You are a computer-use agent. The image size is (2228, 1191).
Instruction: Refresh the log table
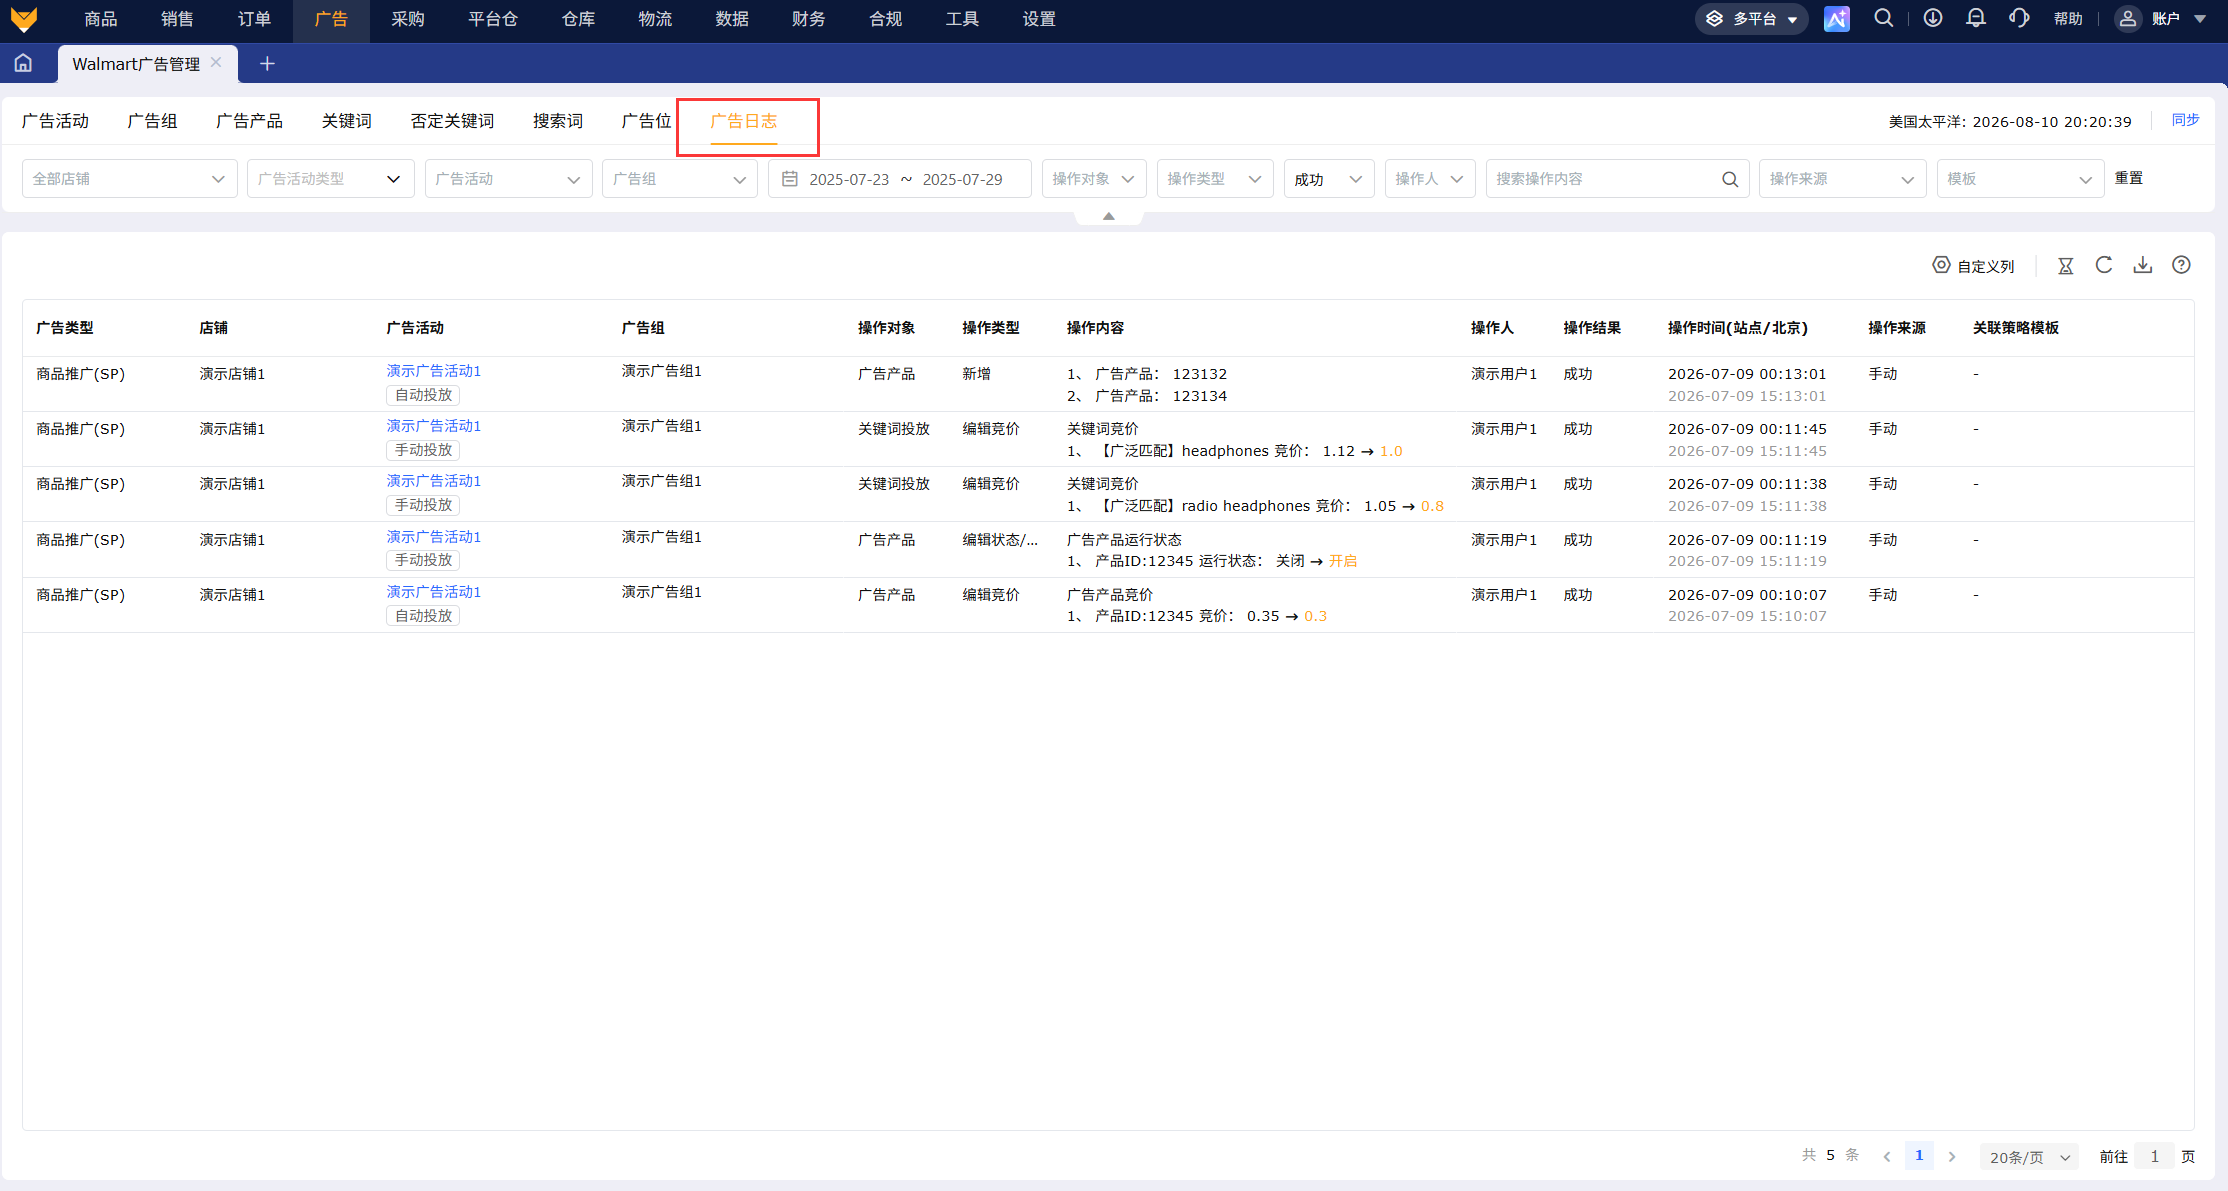tap(2104, 265)
